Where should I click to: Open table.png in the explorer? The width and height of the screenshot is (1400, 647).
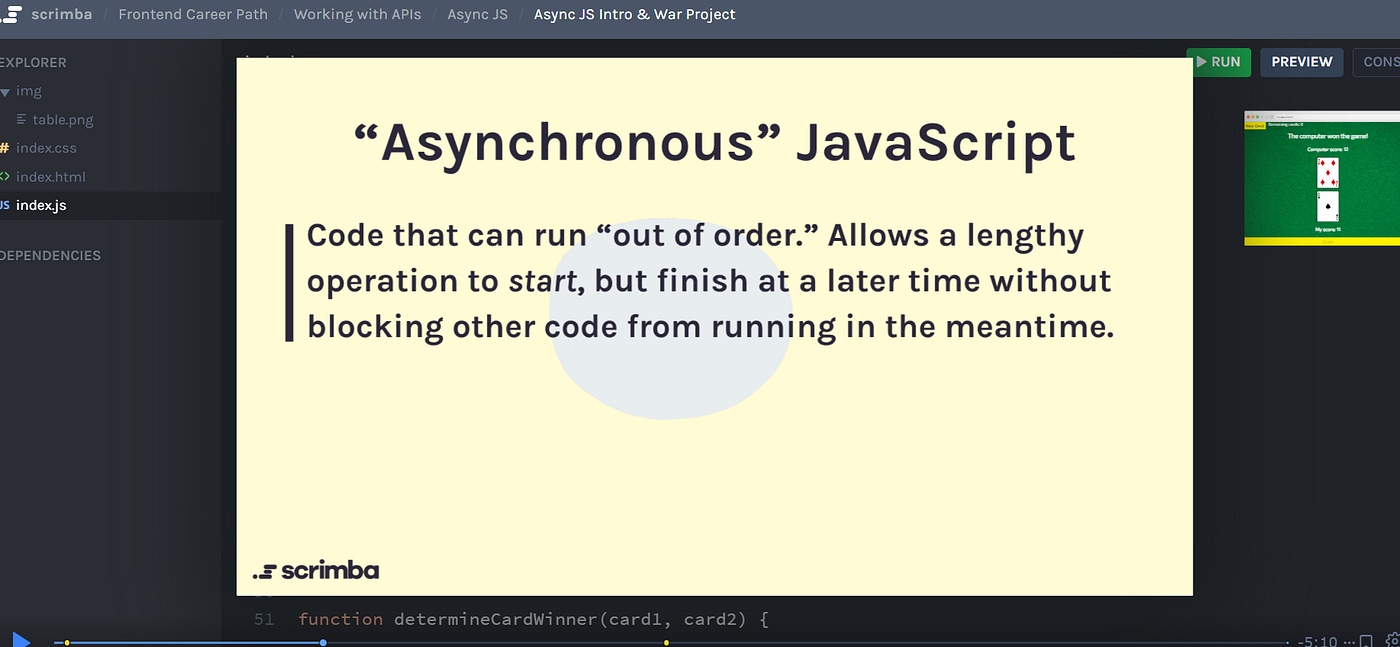pos(63,120)
